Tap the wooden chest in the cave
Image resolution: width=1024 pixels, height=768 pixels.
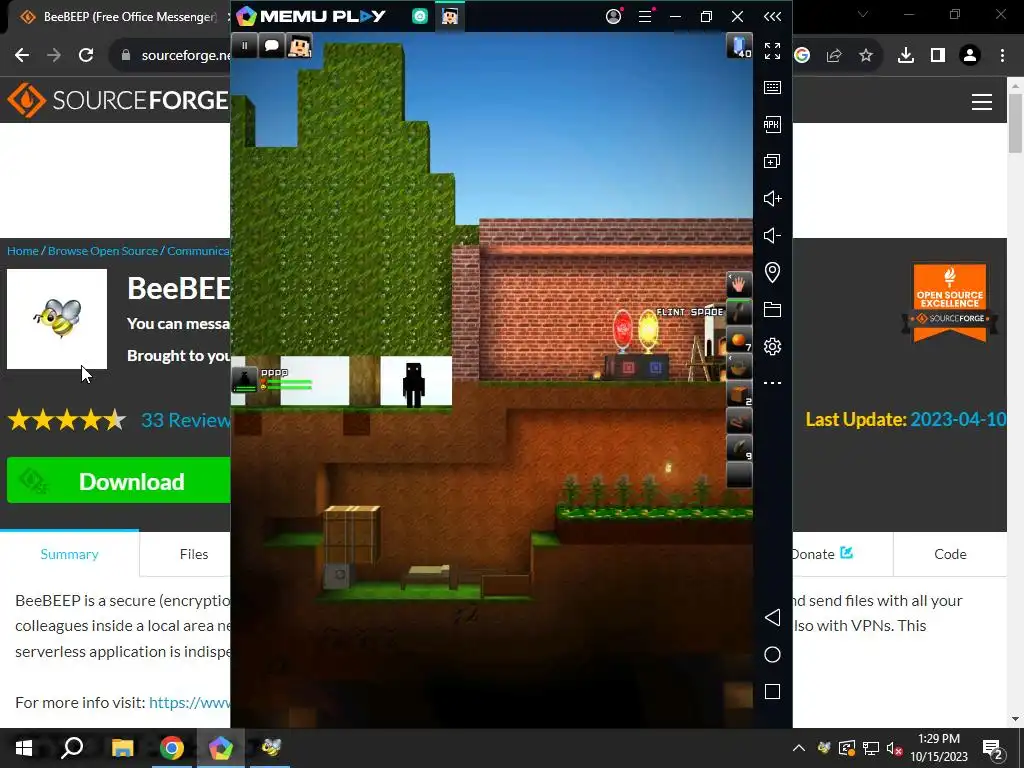tap(352, 533)
